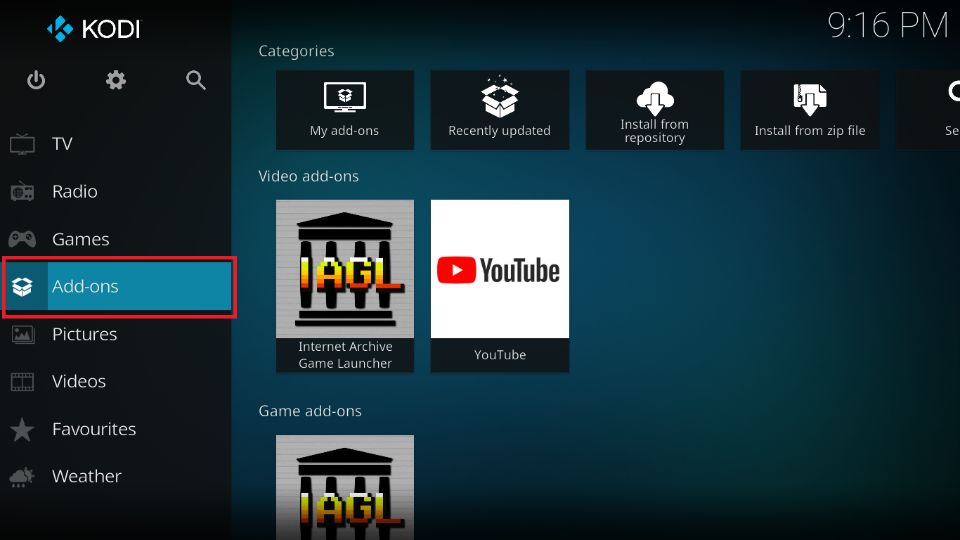Screen dimensions: 960x540
Task: Click the Videos filmstrip icon
Action: tap(23, 381)
